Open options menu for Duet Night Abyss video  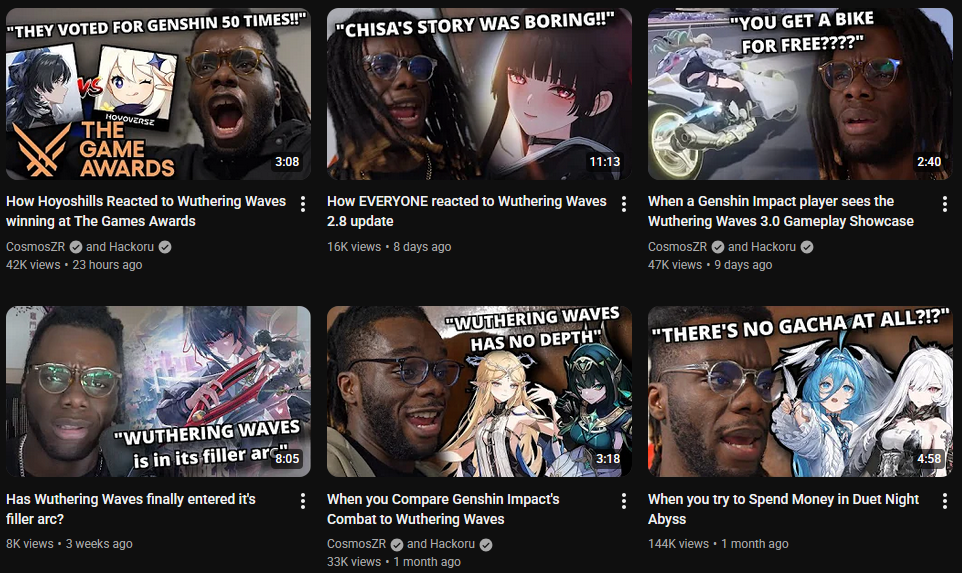pos(944,501)
